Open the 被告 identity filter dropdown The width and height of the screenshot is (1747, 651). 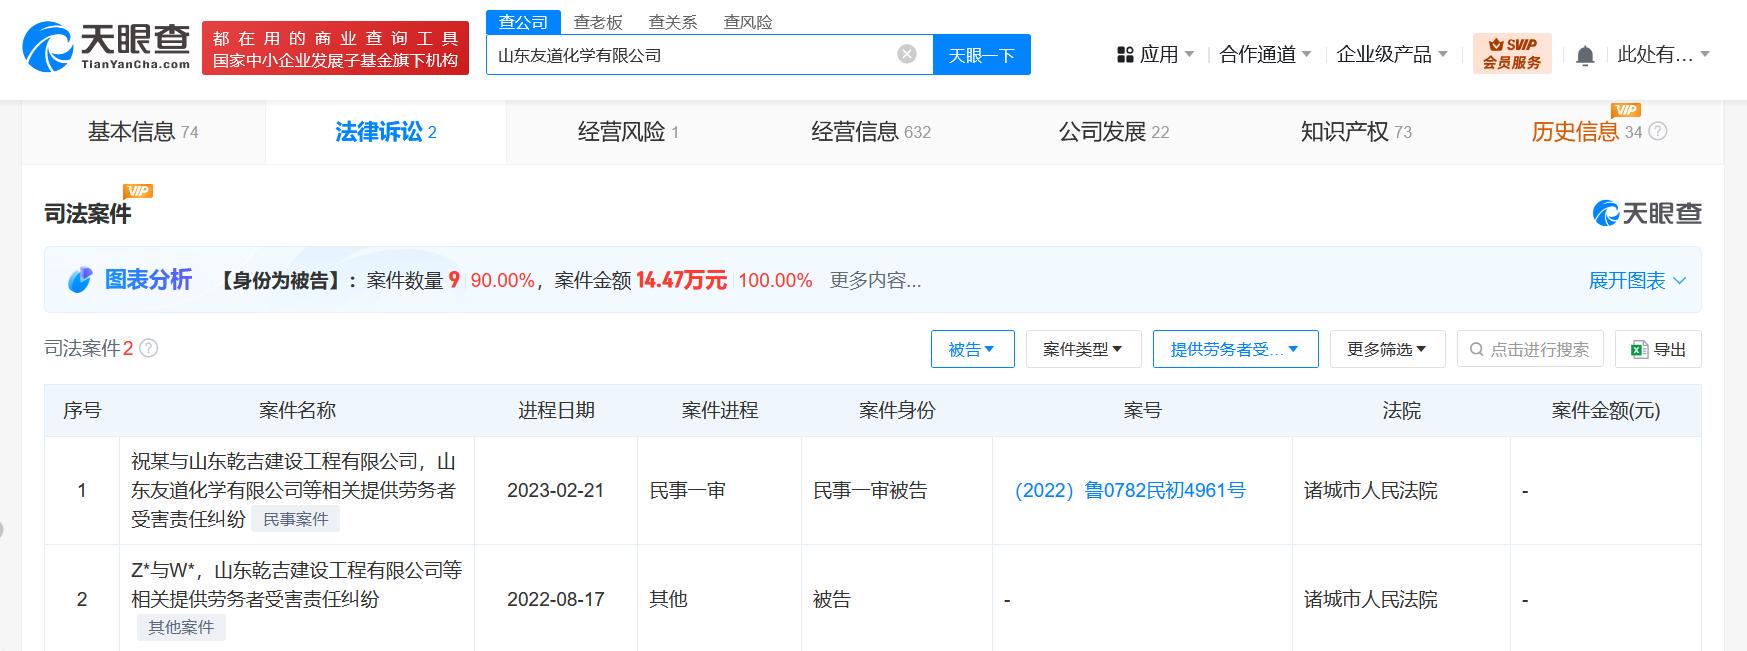pyautogui.click(x=972, y=349)
